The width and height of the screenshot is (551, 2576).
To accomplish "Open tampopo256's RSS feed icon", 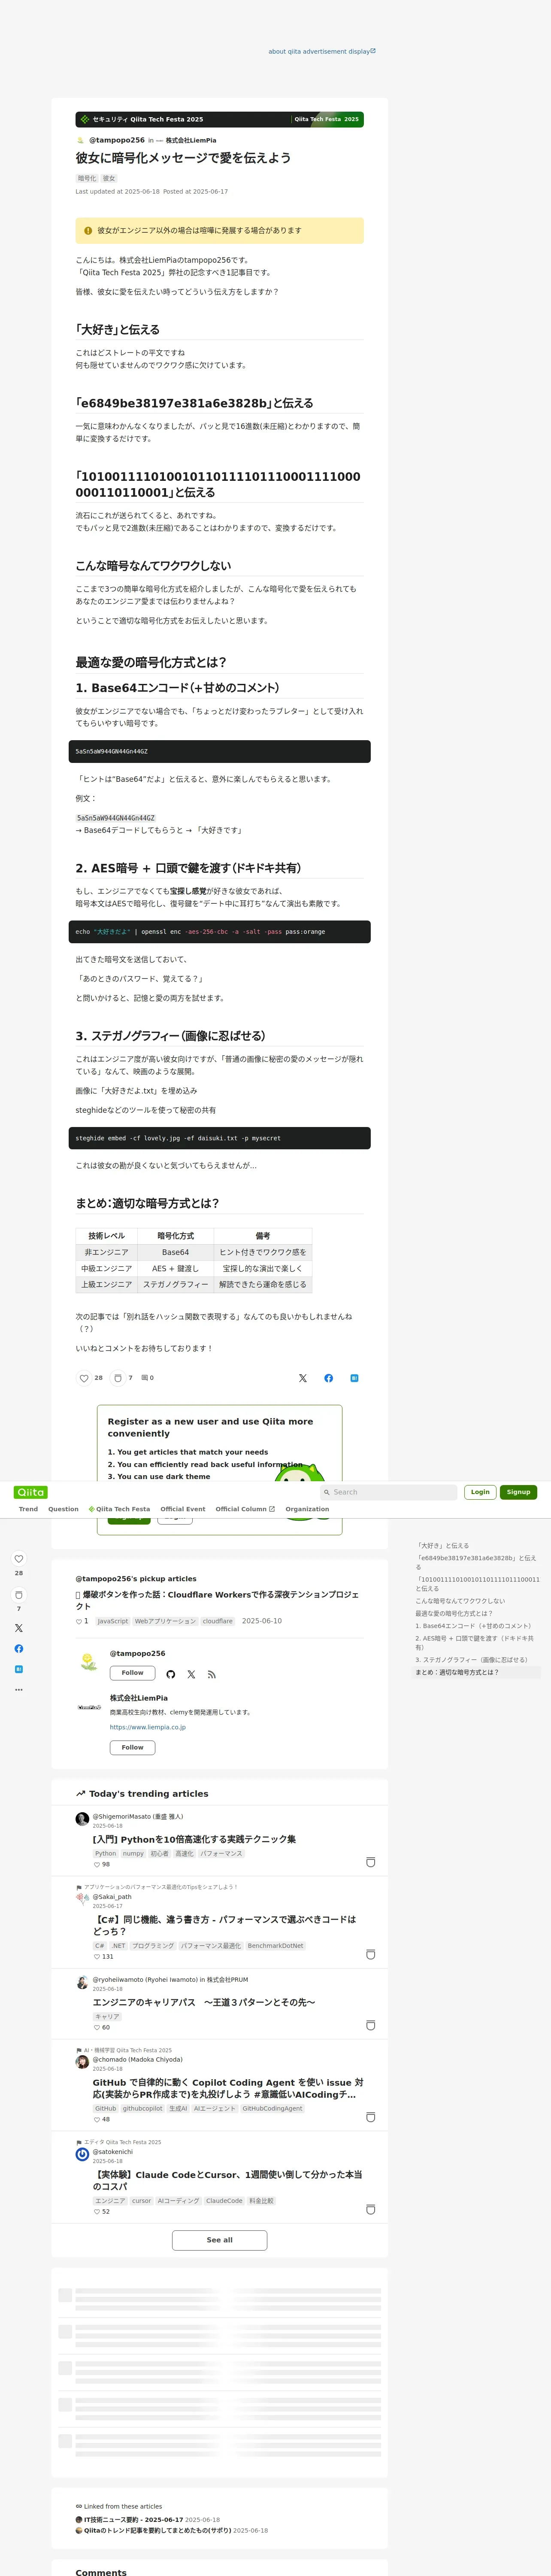I will [212, 1674].
